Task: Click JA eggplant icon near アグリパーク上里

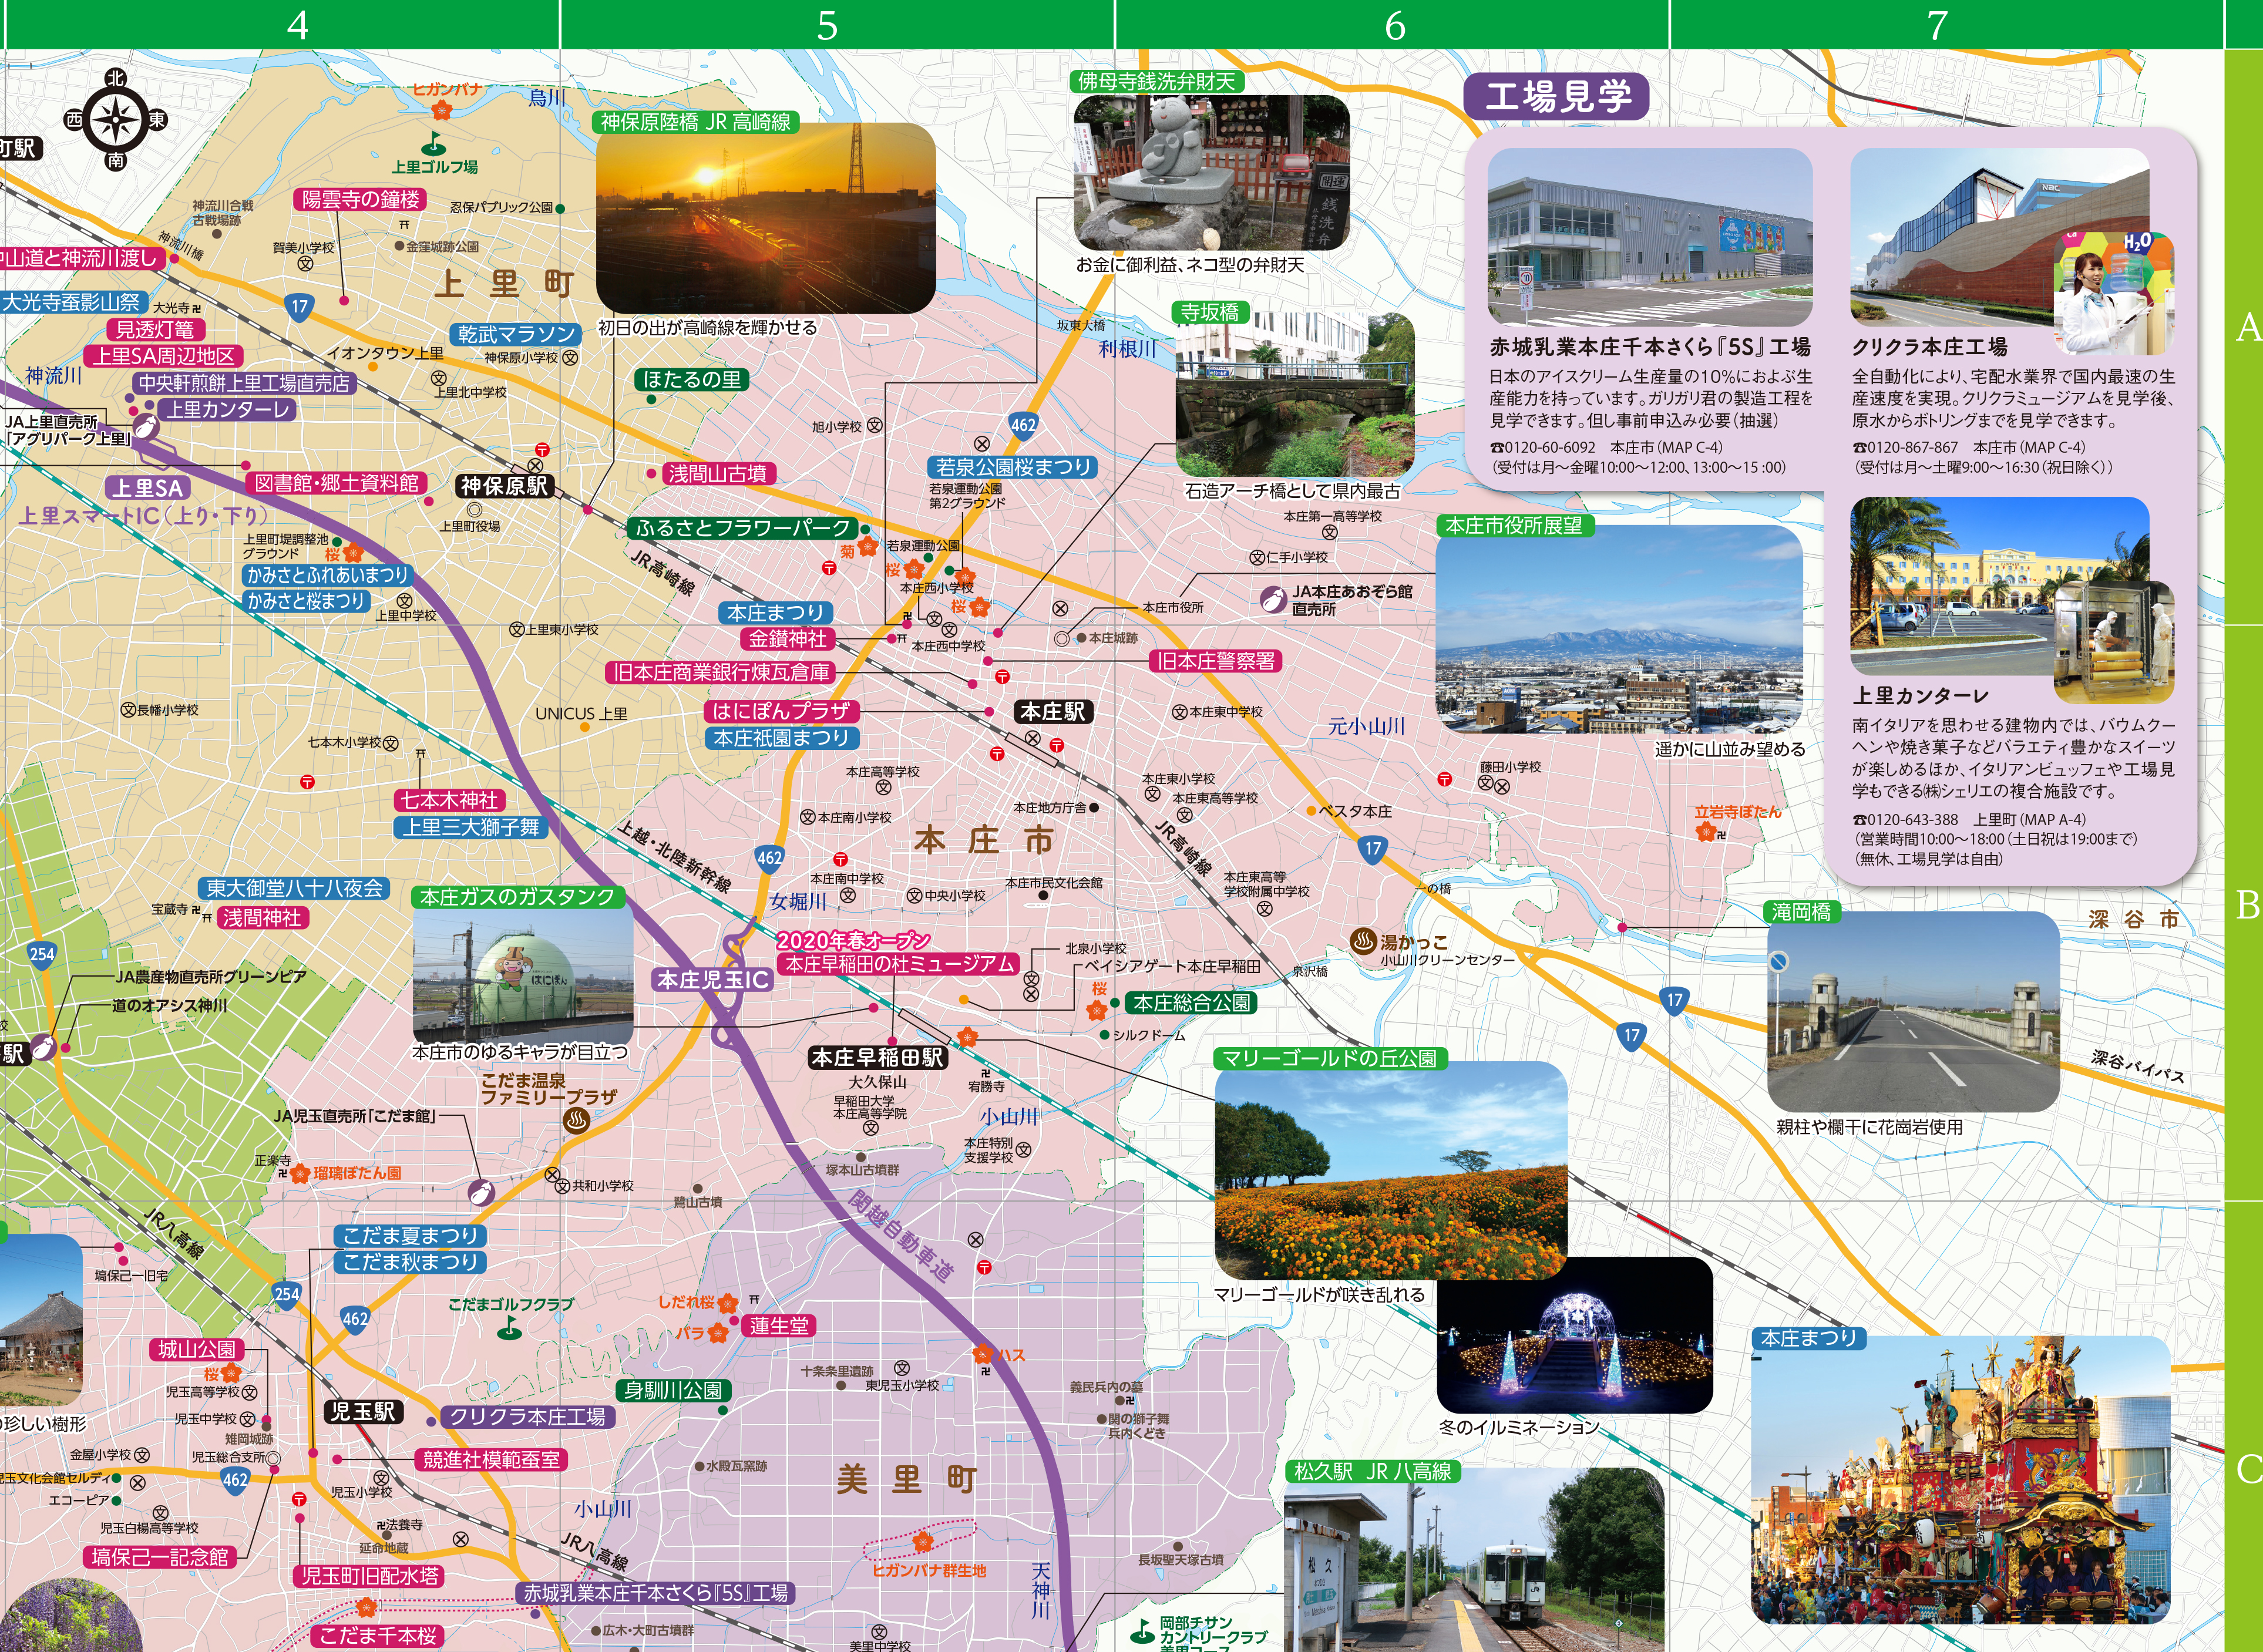Action: click(145, 428)
